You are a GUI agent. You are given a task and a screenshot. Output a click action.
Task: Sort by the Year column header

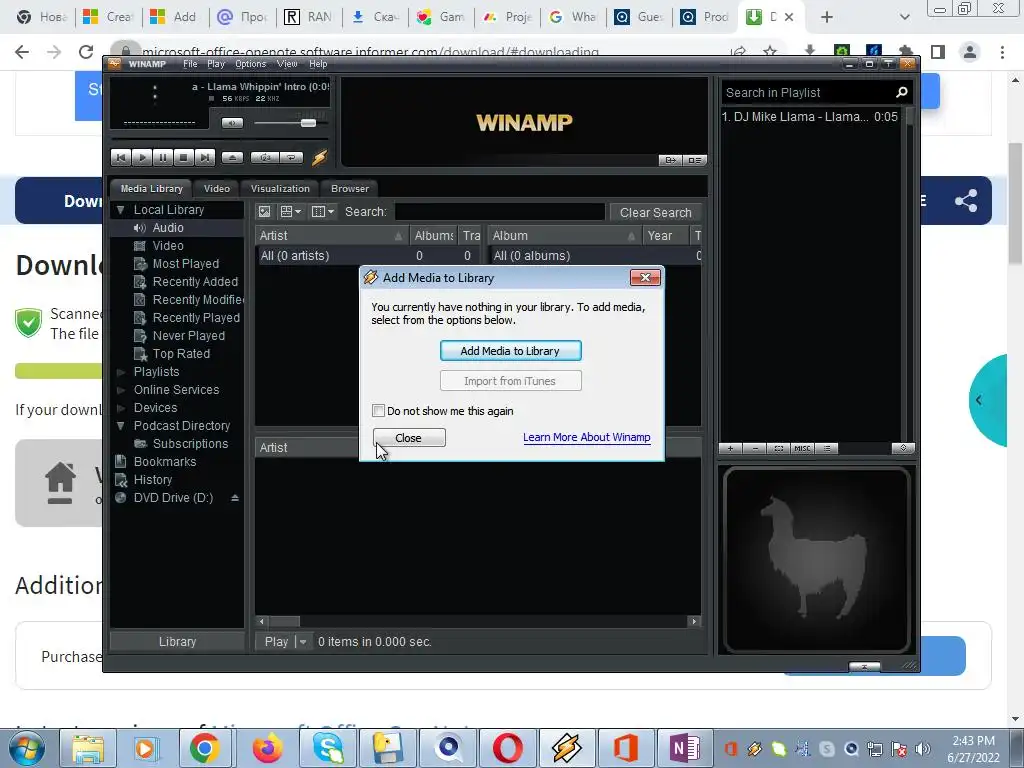tap(665, 236)
